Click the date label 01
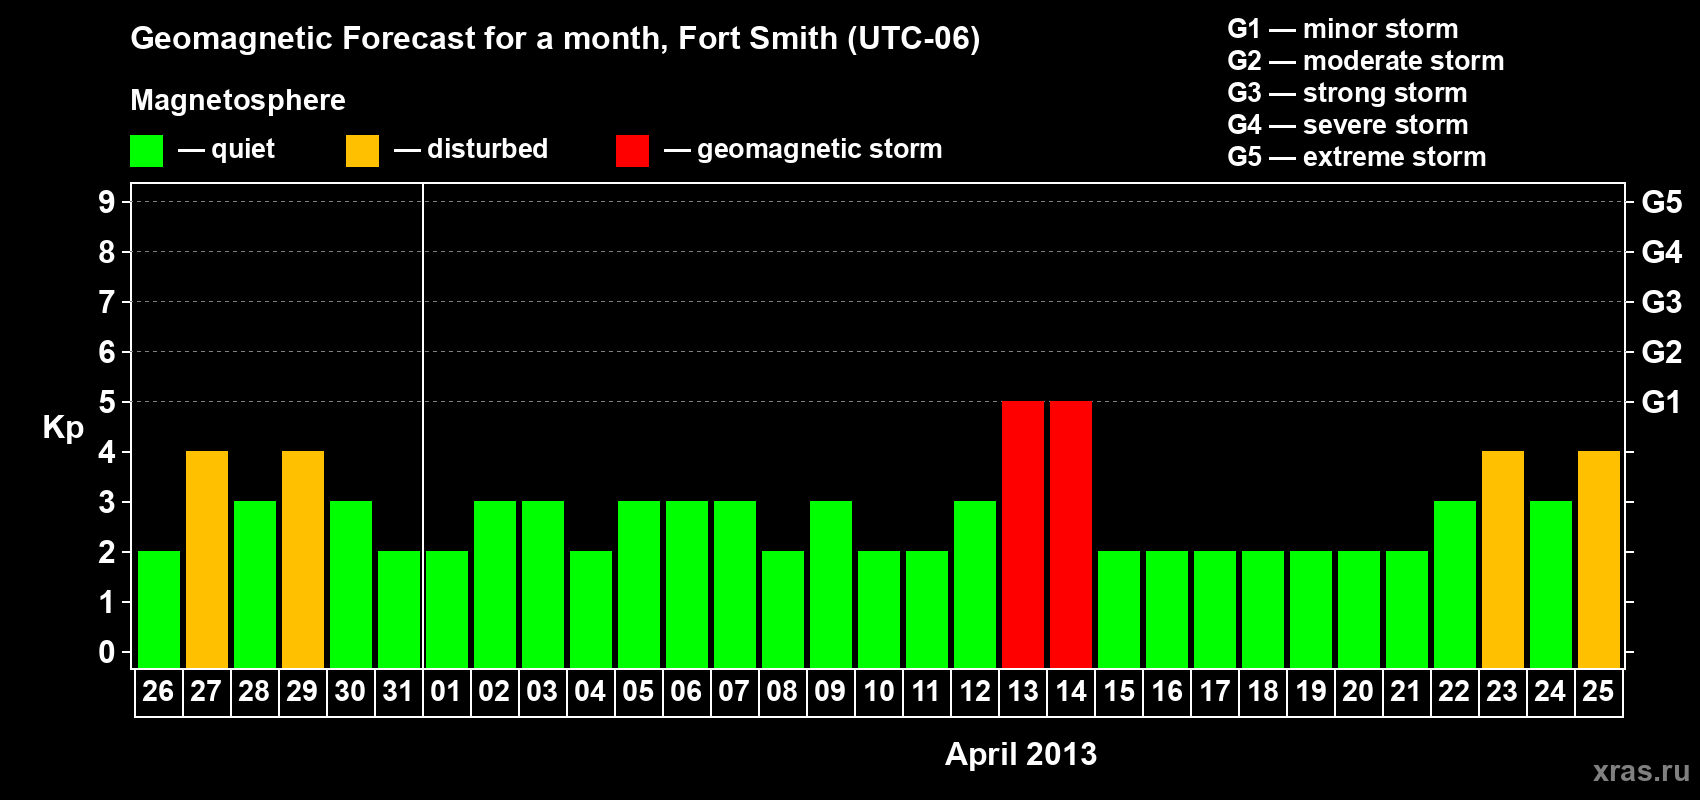The width and height of the screenshot is (1700, 800). click(446, 691)
